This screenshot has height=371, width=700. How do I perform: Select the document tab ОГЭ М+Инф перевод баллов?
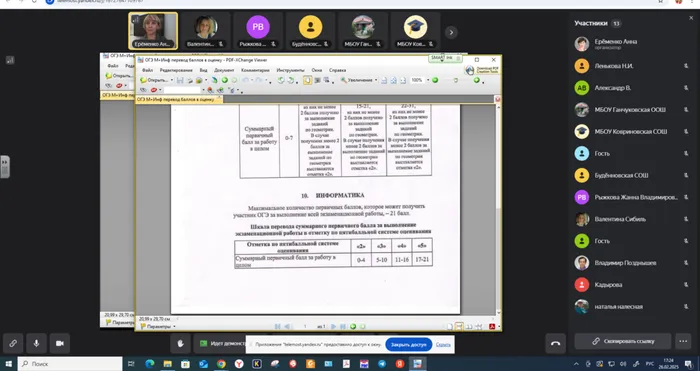[179, 100]
